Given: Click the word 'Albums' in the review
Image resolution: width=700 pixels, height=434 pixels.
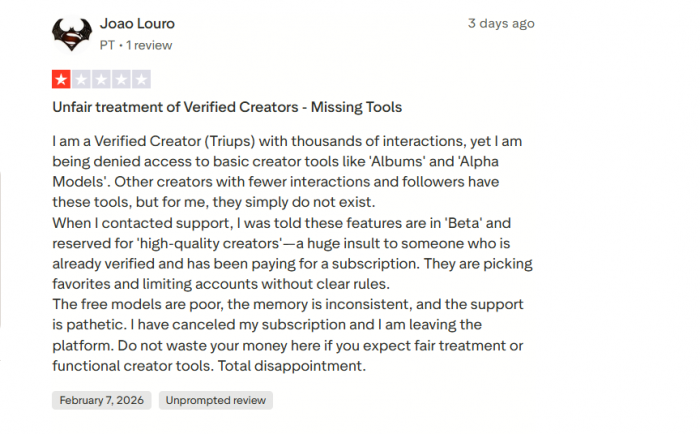Looking at the screenshot, I should tap(431, 162).
